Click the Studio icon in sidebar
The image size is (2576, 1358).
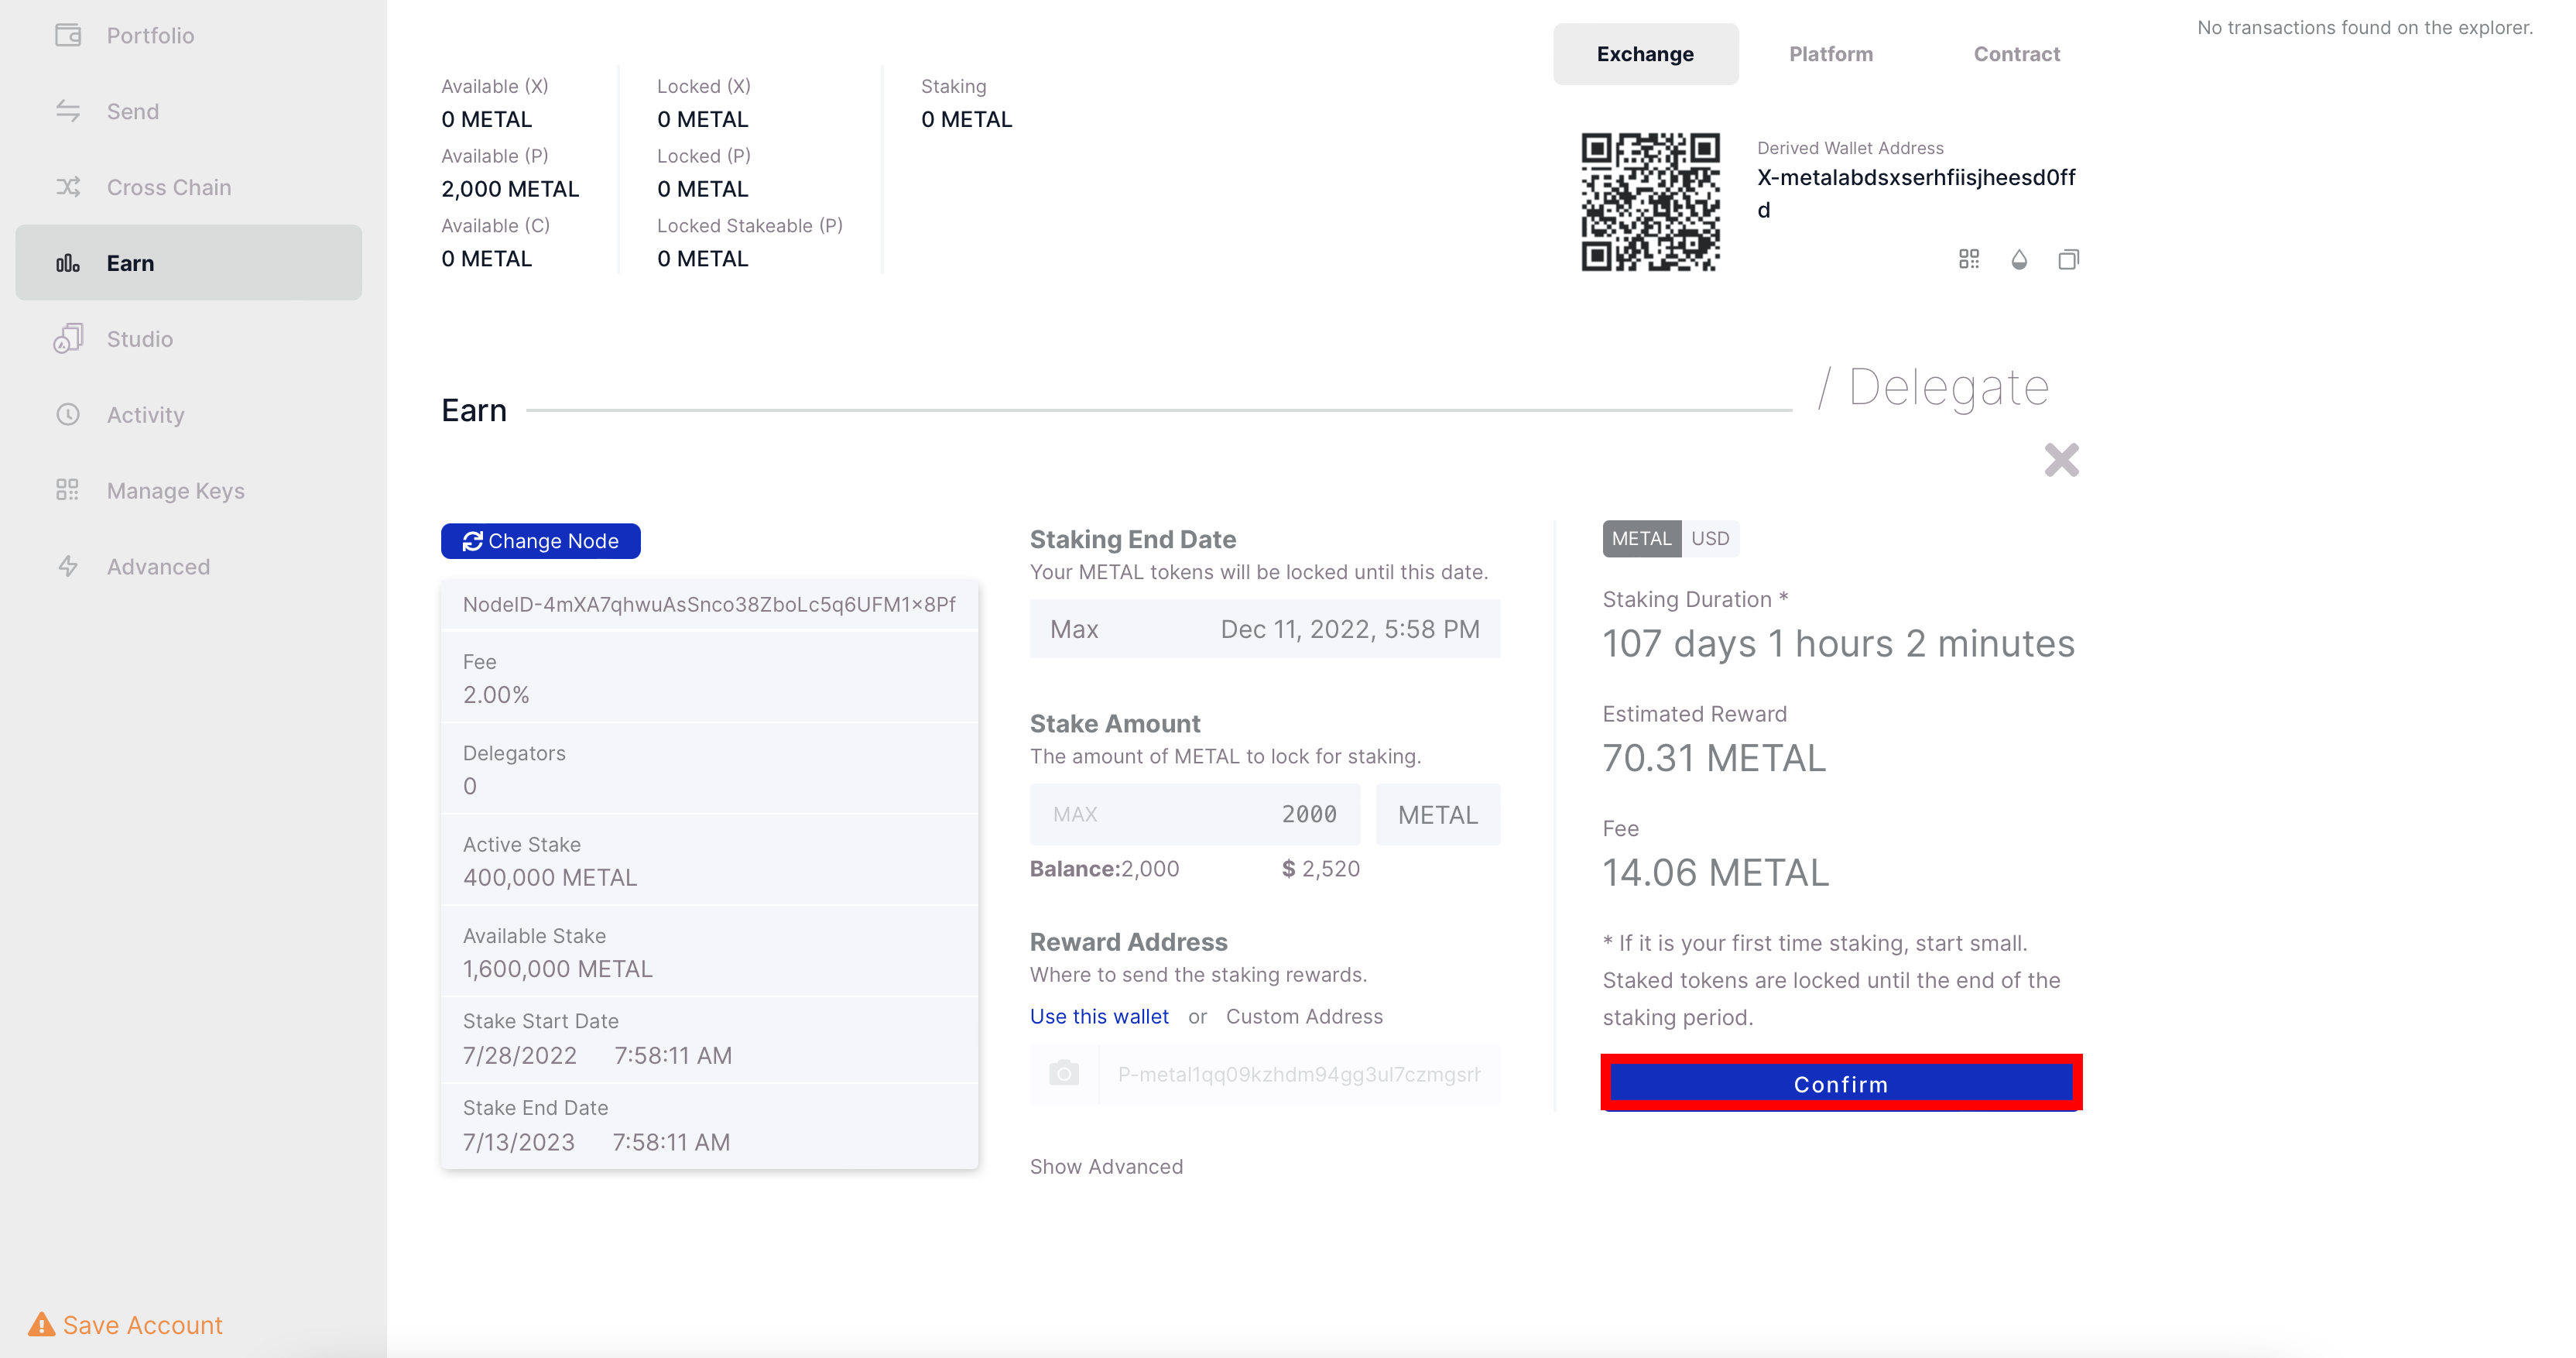[x=68, y=339]
